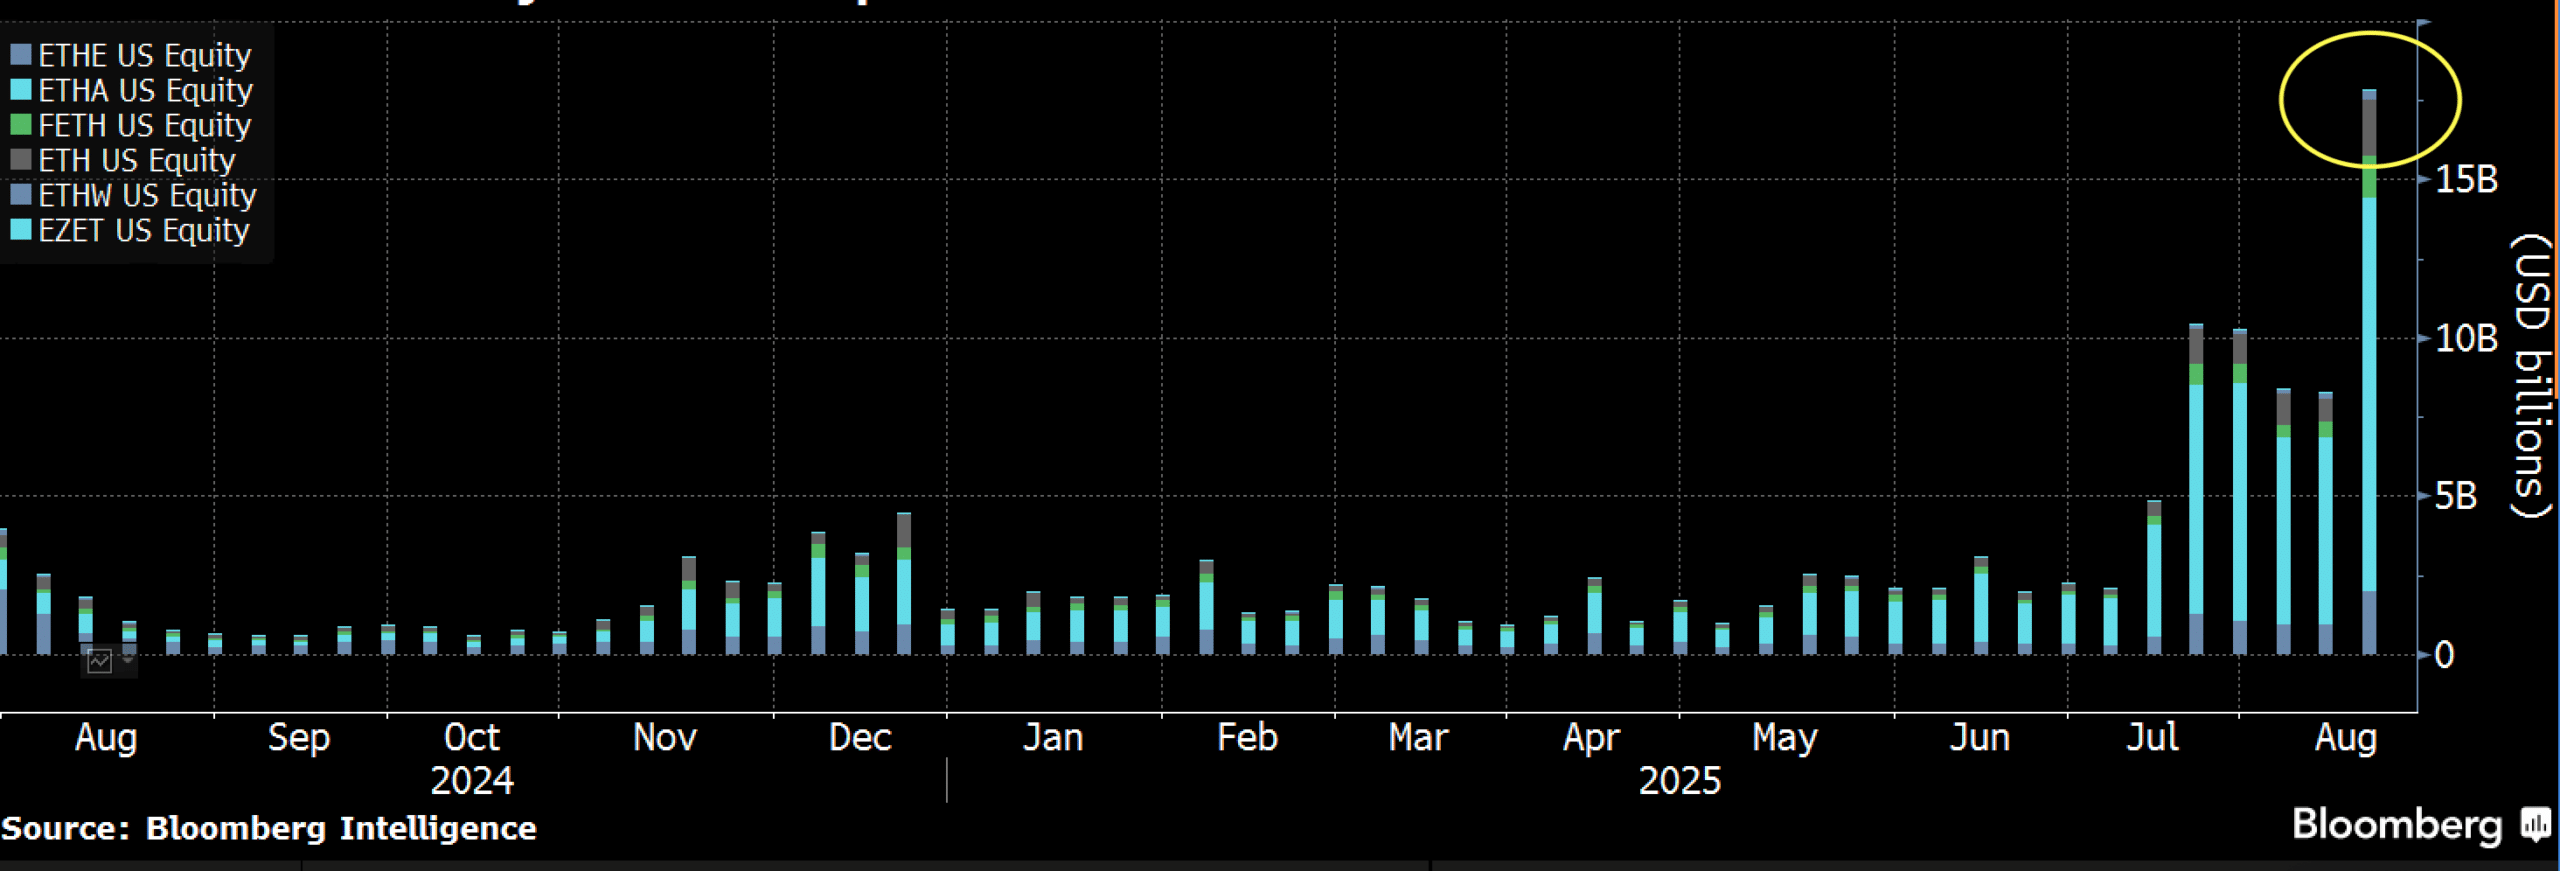
Task: Click the 2025 year label
Action: point(1679,781)
